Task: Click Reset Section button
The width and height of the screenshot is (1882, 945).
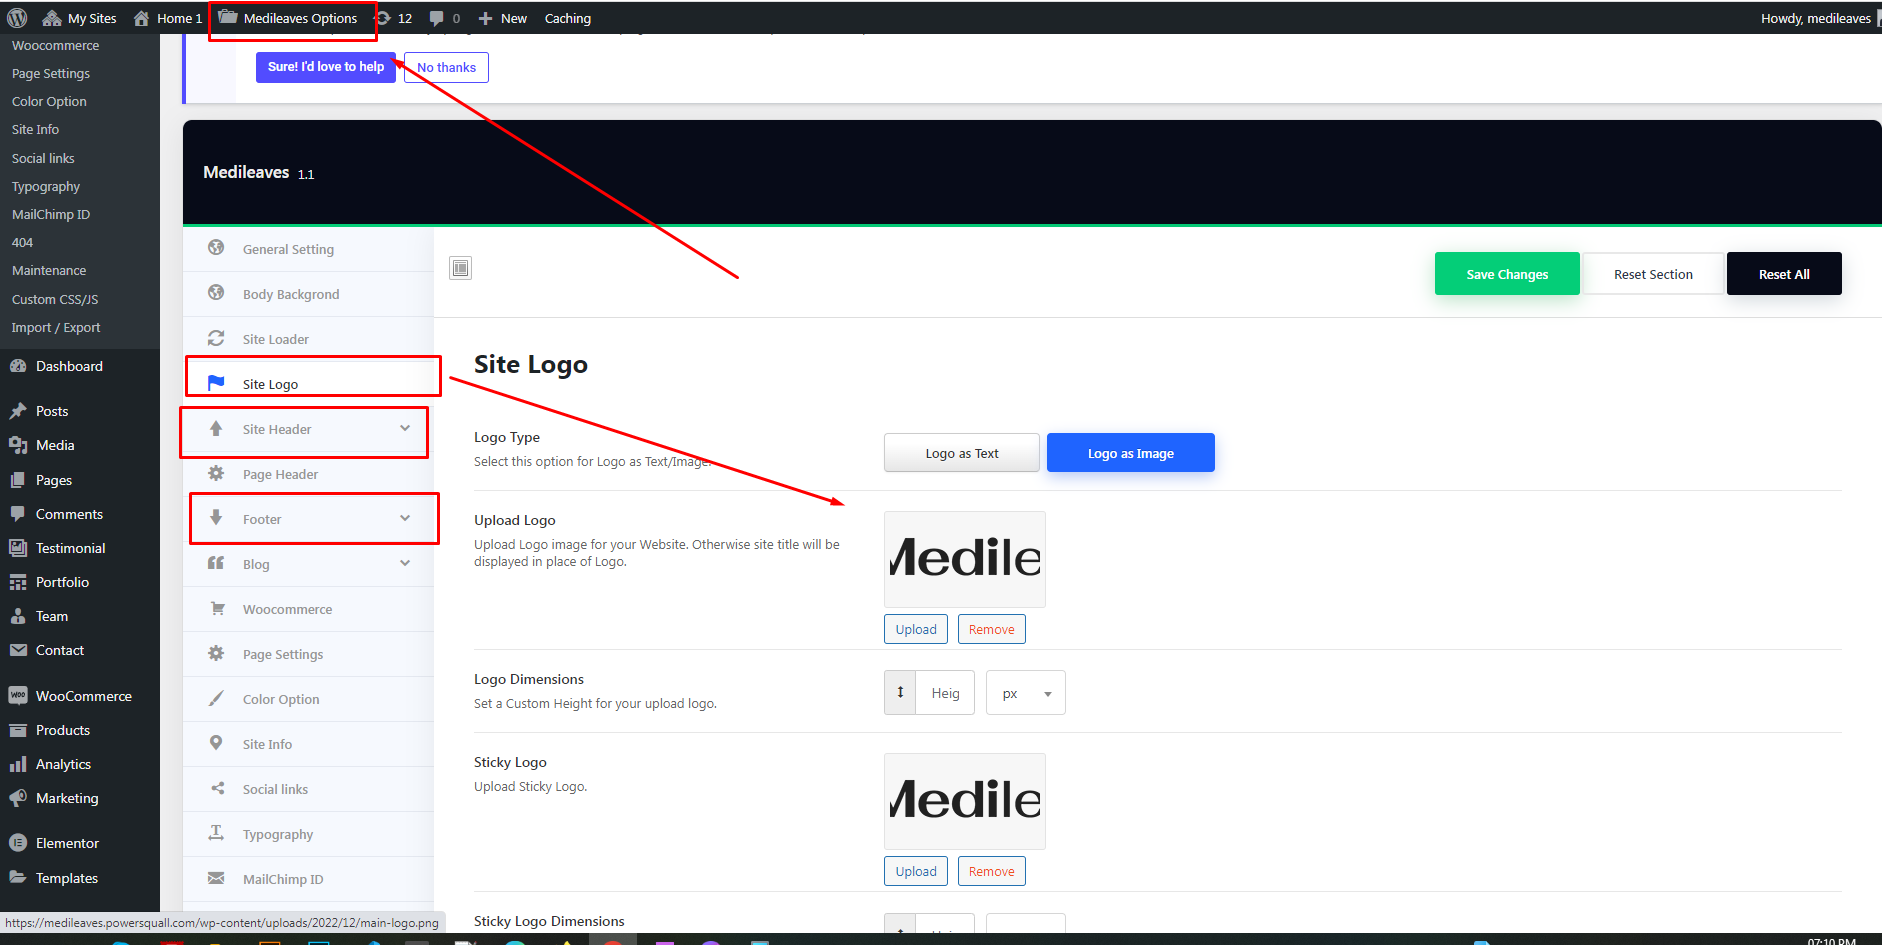Action: [x=1653, y=274]
